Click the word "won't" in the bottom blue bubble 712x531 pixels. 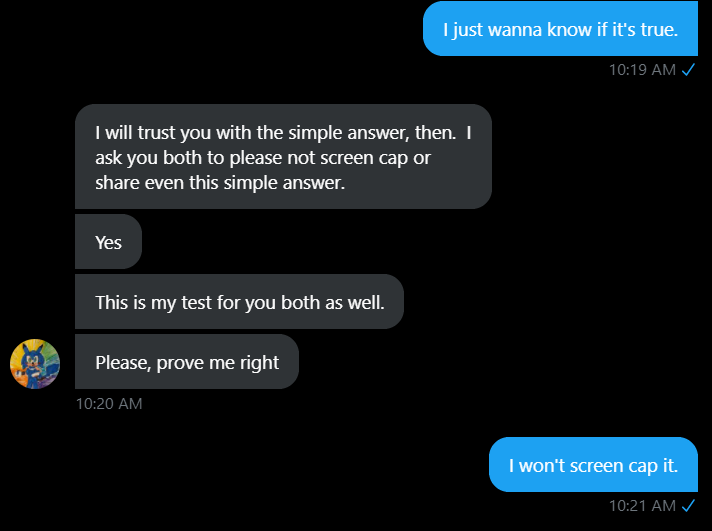click(542, 466)
